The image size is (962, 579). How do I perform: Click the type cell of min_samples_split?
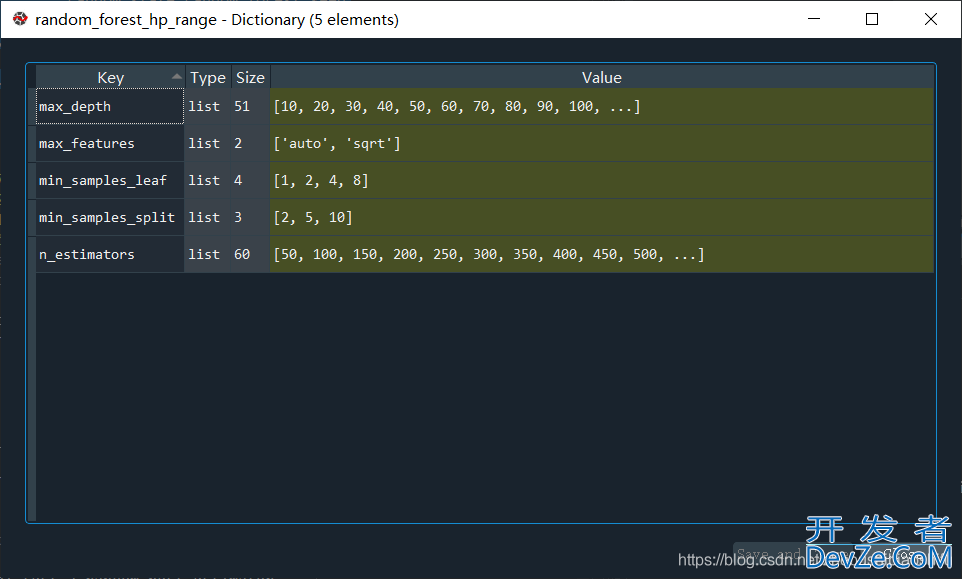tap(208, 217)
